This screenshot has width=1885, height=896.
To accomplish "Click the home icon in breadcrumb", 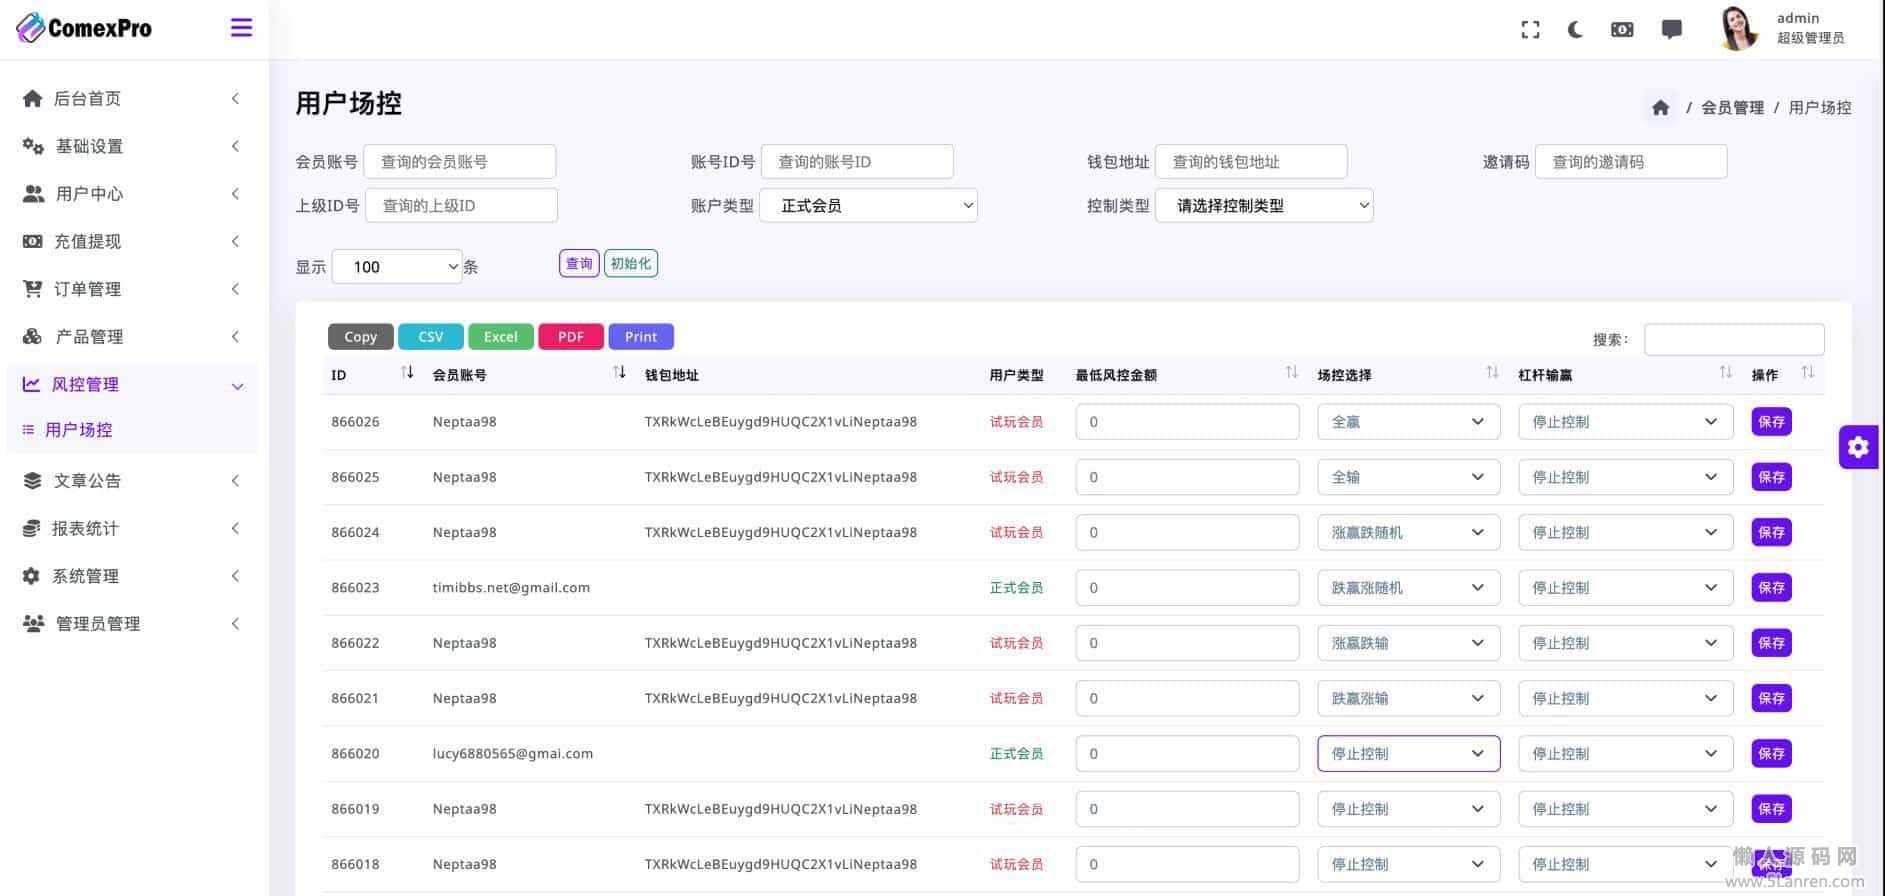I will pos(1660,108).
